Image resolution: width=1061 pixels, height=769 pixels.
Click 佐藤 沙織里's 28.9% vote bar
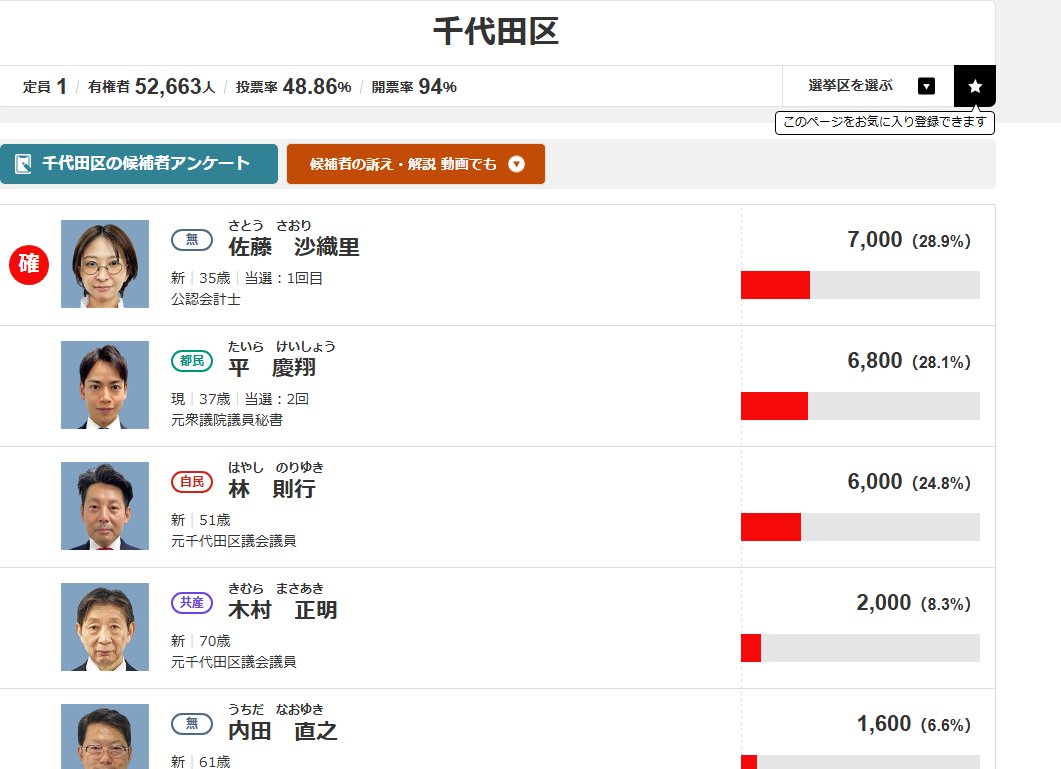[x=860, y=285]
